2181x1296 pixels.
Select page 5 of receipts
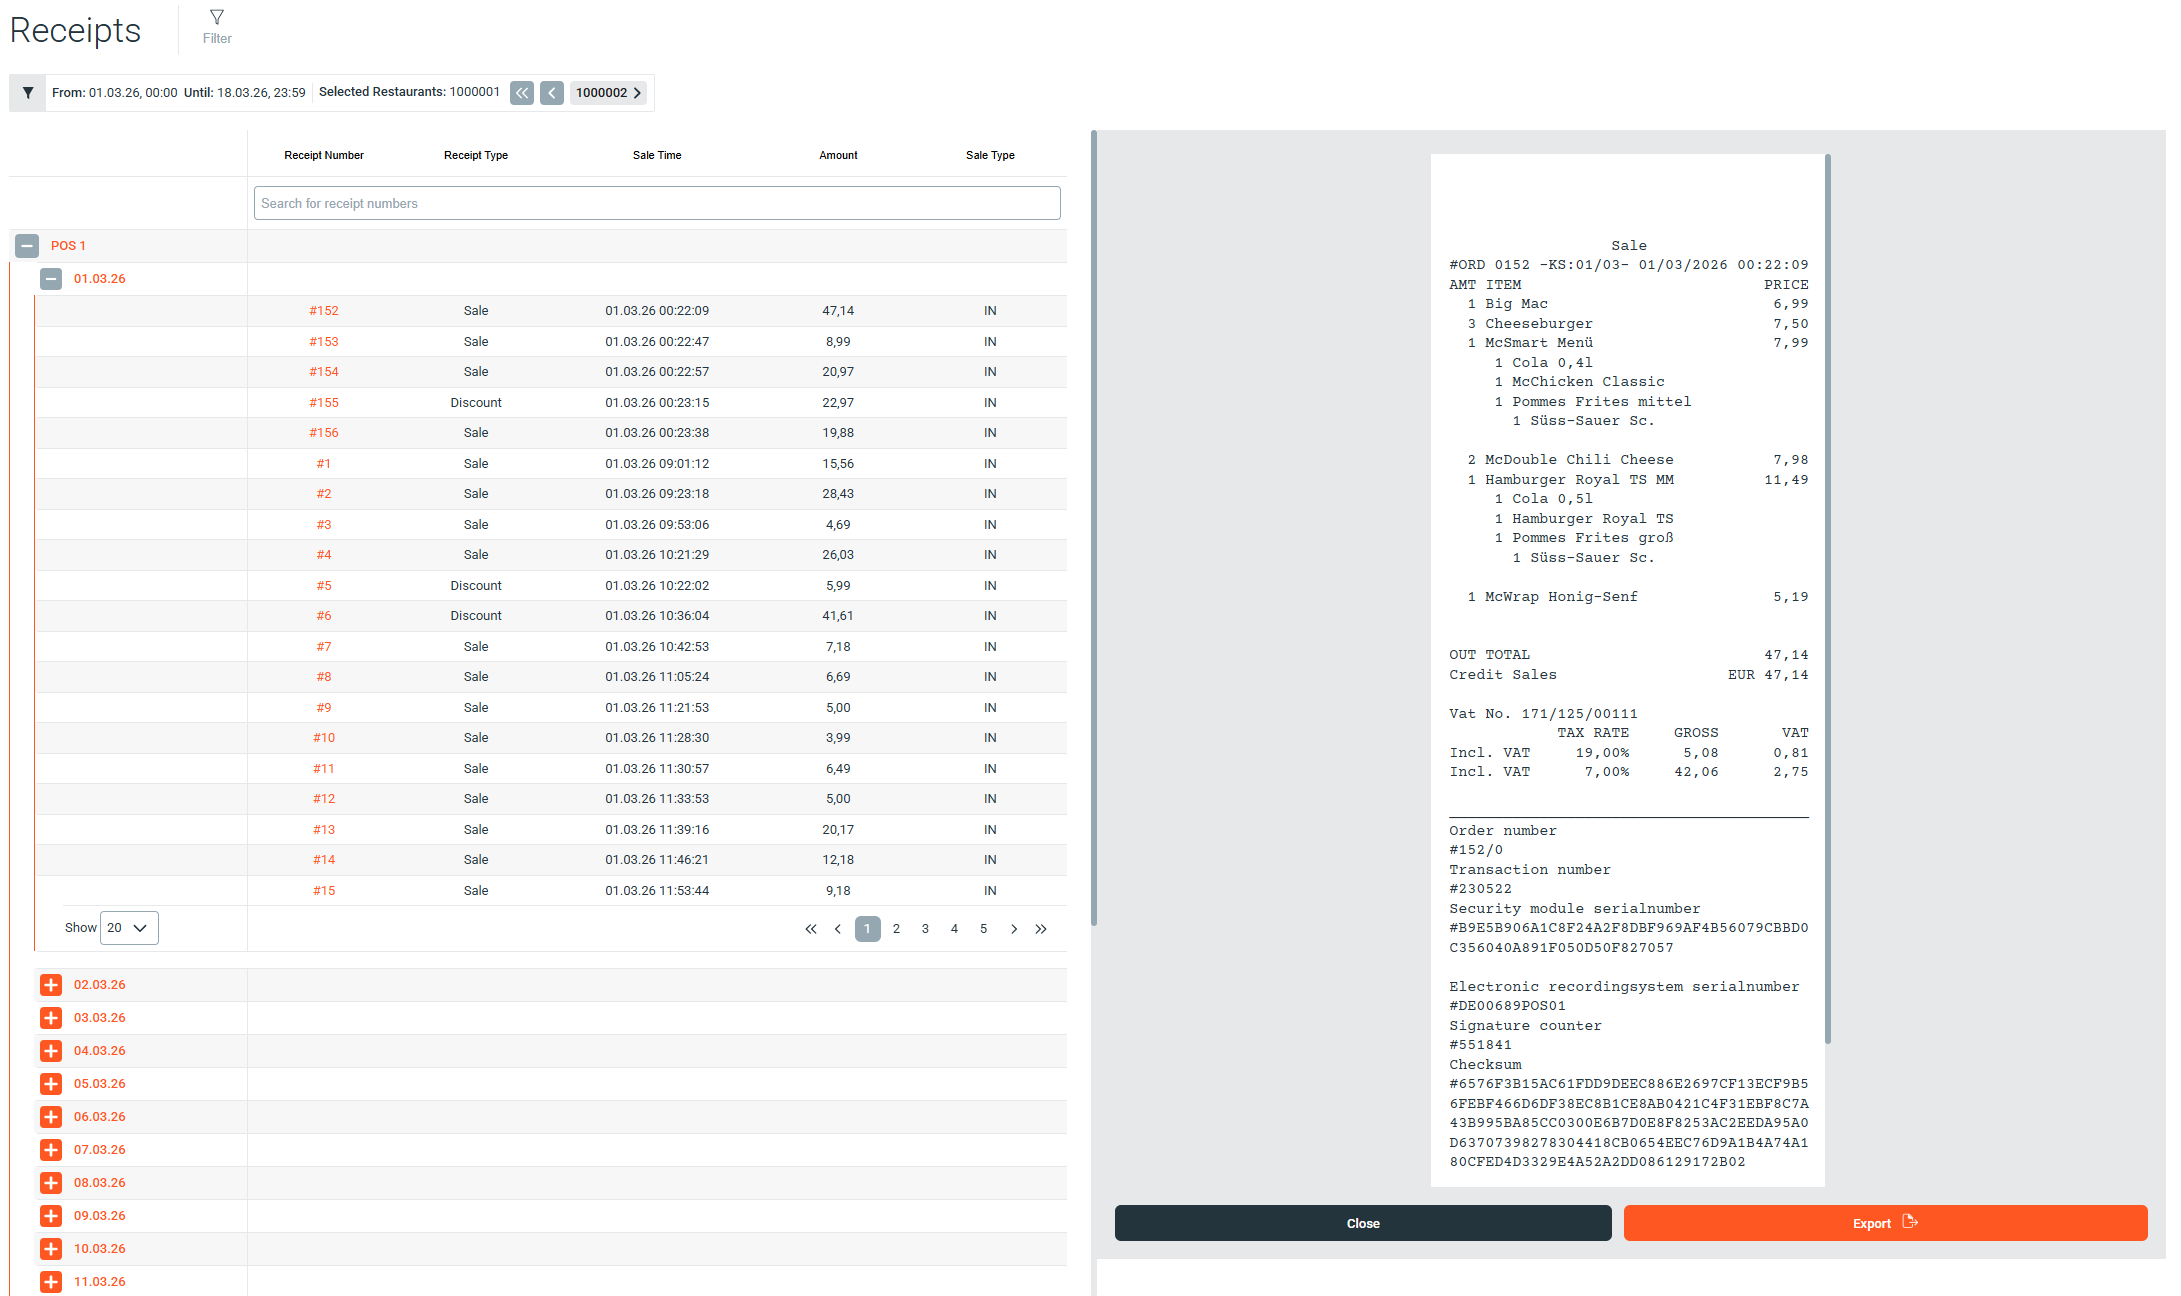coord(983,929)
